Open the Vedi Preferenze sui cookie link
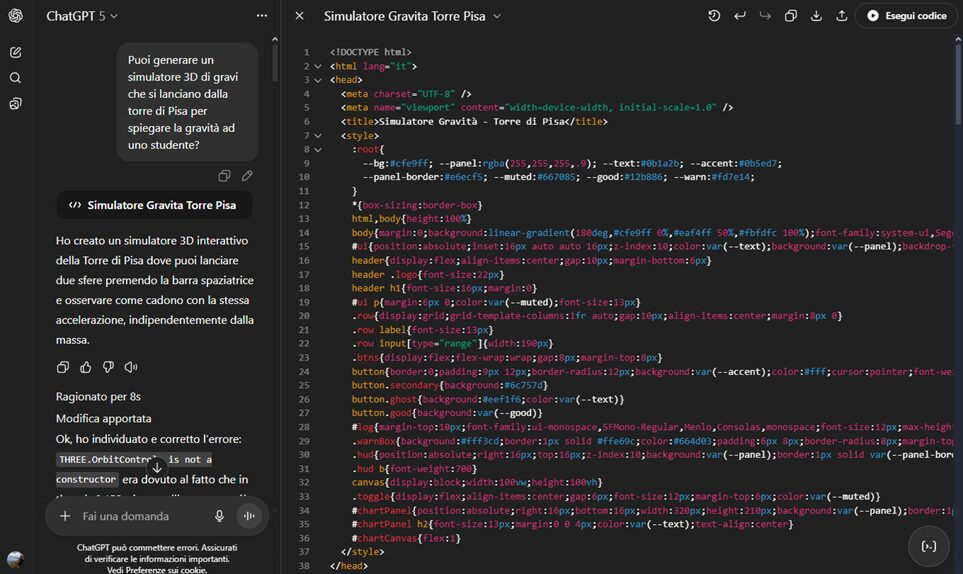This screenshot has height=574, width=963. click(157, 569)
